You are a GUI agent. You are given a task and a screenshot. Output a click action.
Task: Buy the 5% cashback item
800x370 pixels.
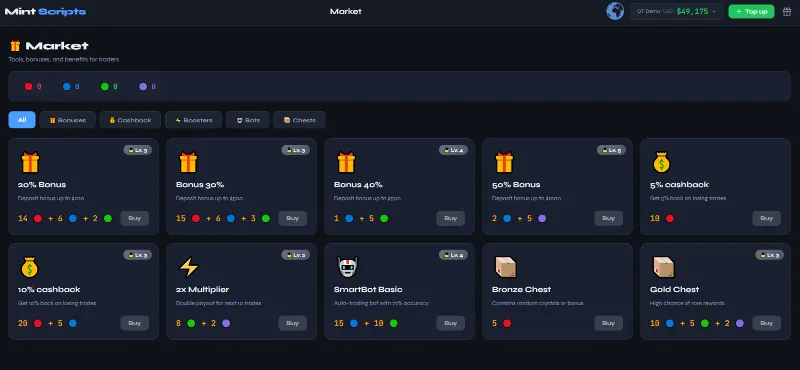click(x=766, y=218)
